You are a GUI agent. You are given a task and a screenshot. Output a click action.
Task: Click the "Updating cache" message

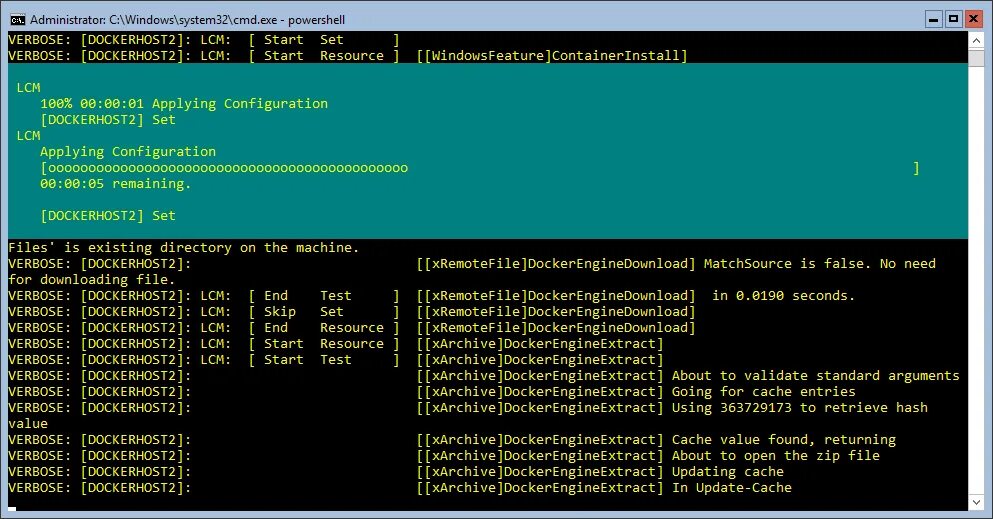click(727, 472)
